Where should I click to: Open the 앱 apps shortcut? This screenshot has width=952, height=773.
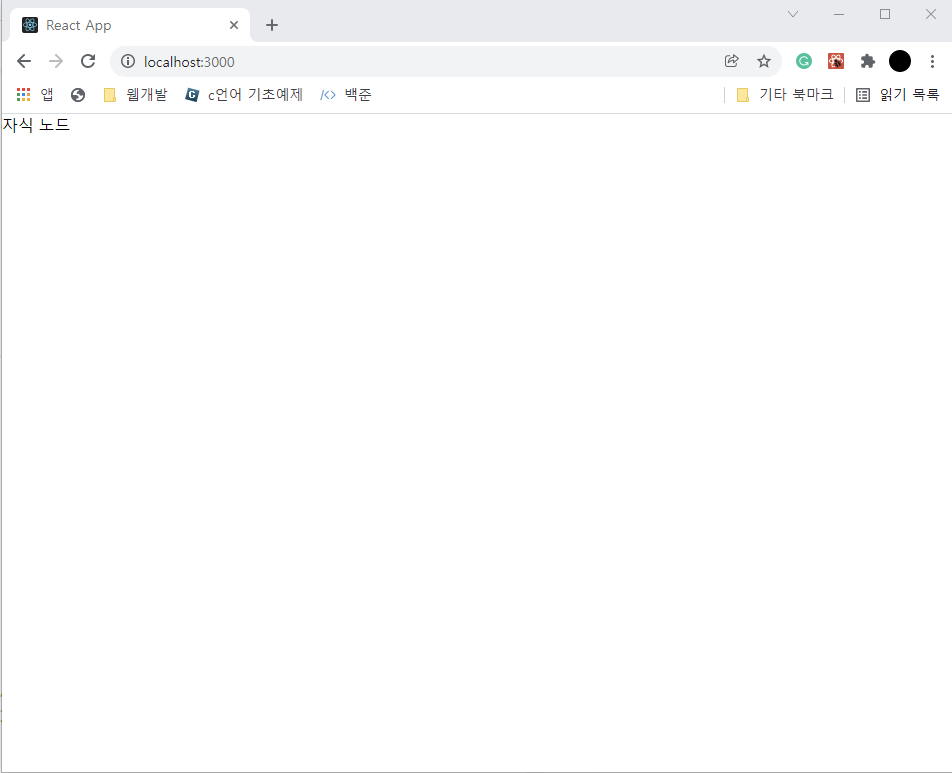coord(35,95)
